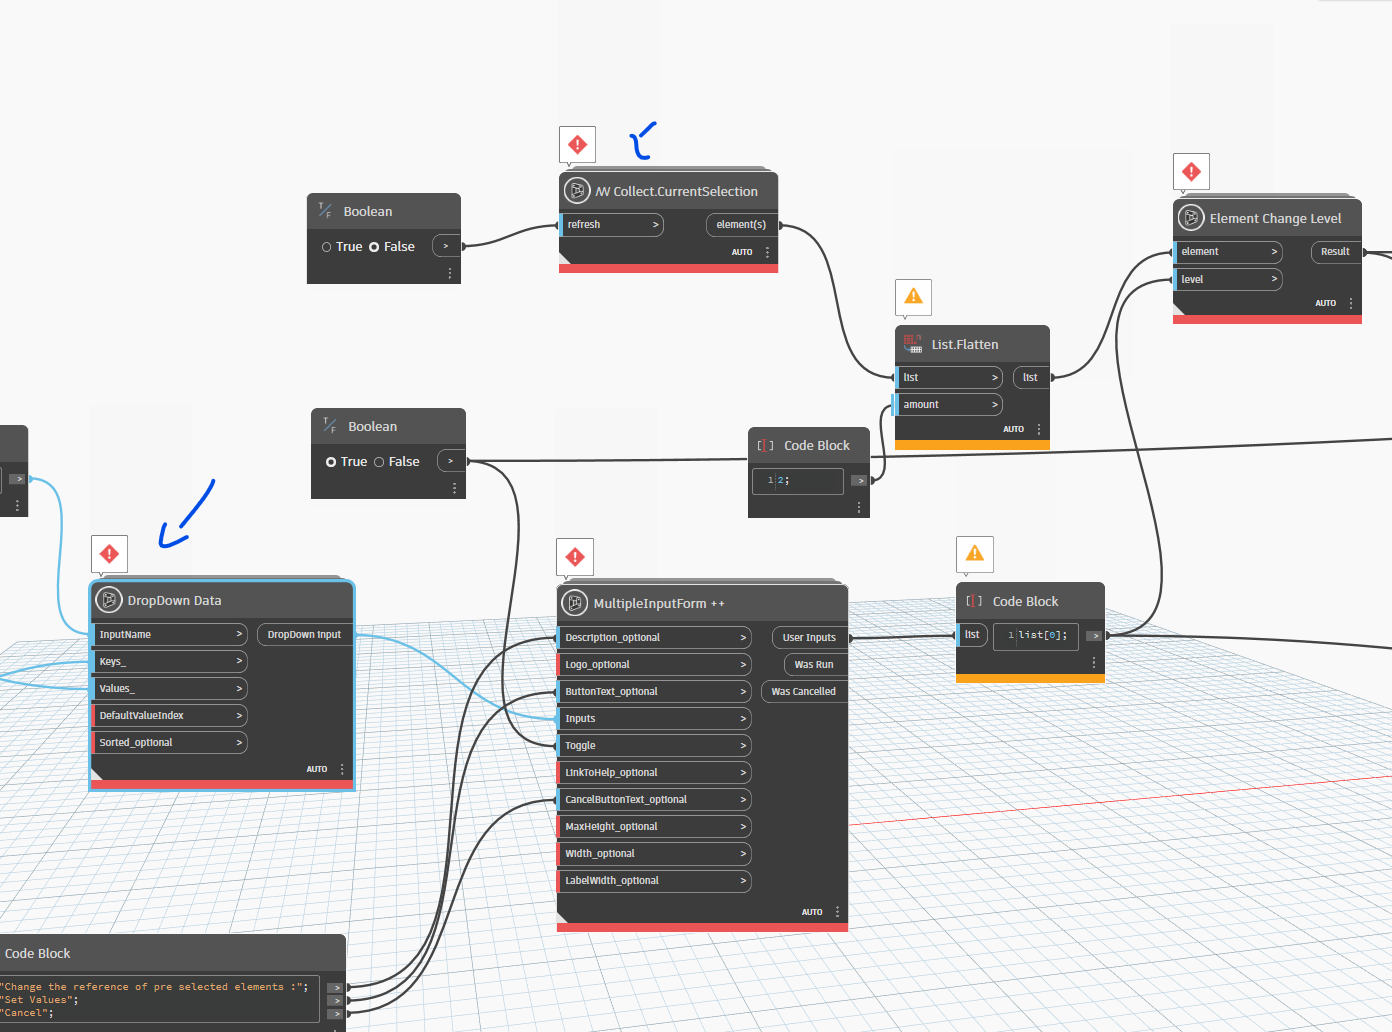The image size is (1392, 1032).
Task: Click the error icon above DropDown Data node
Action: point(109,553)
